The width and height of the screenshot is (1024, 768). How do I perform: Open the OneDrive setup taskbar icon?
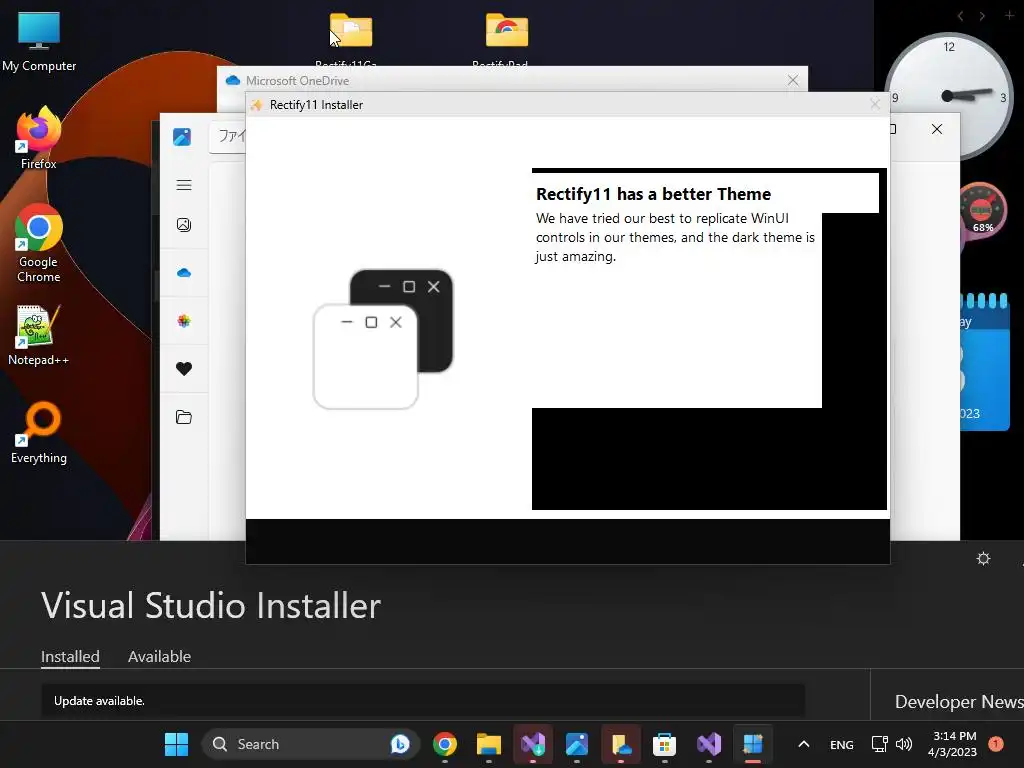tap(620, 744)
